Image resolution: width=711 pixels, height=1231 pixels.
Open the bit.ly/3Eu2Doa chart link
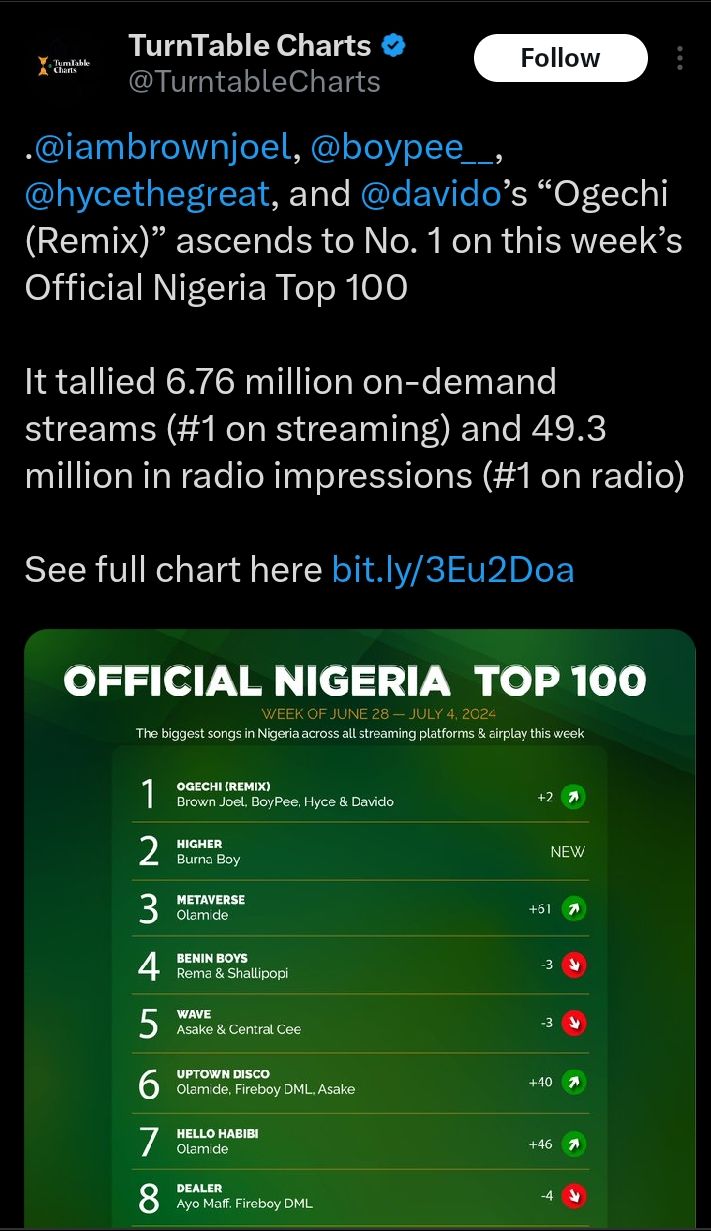pos(453,569)
